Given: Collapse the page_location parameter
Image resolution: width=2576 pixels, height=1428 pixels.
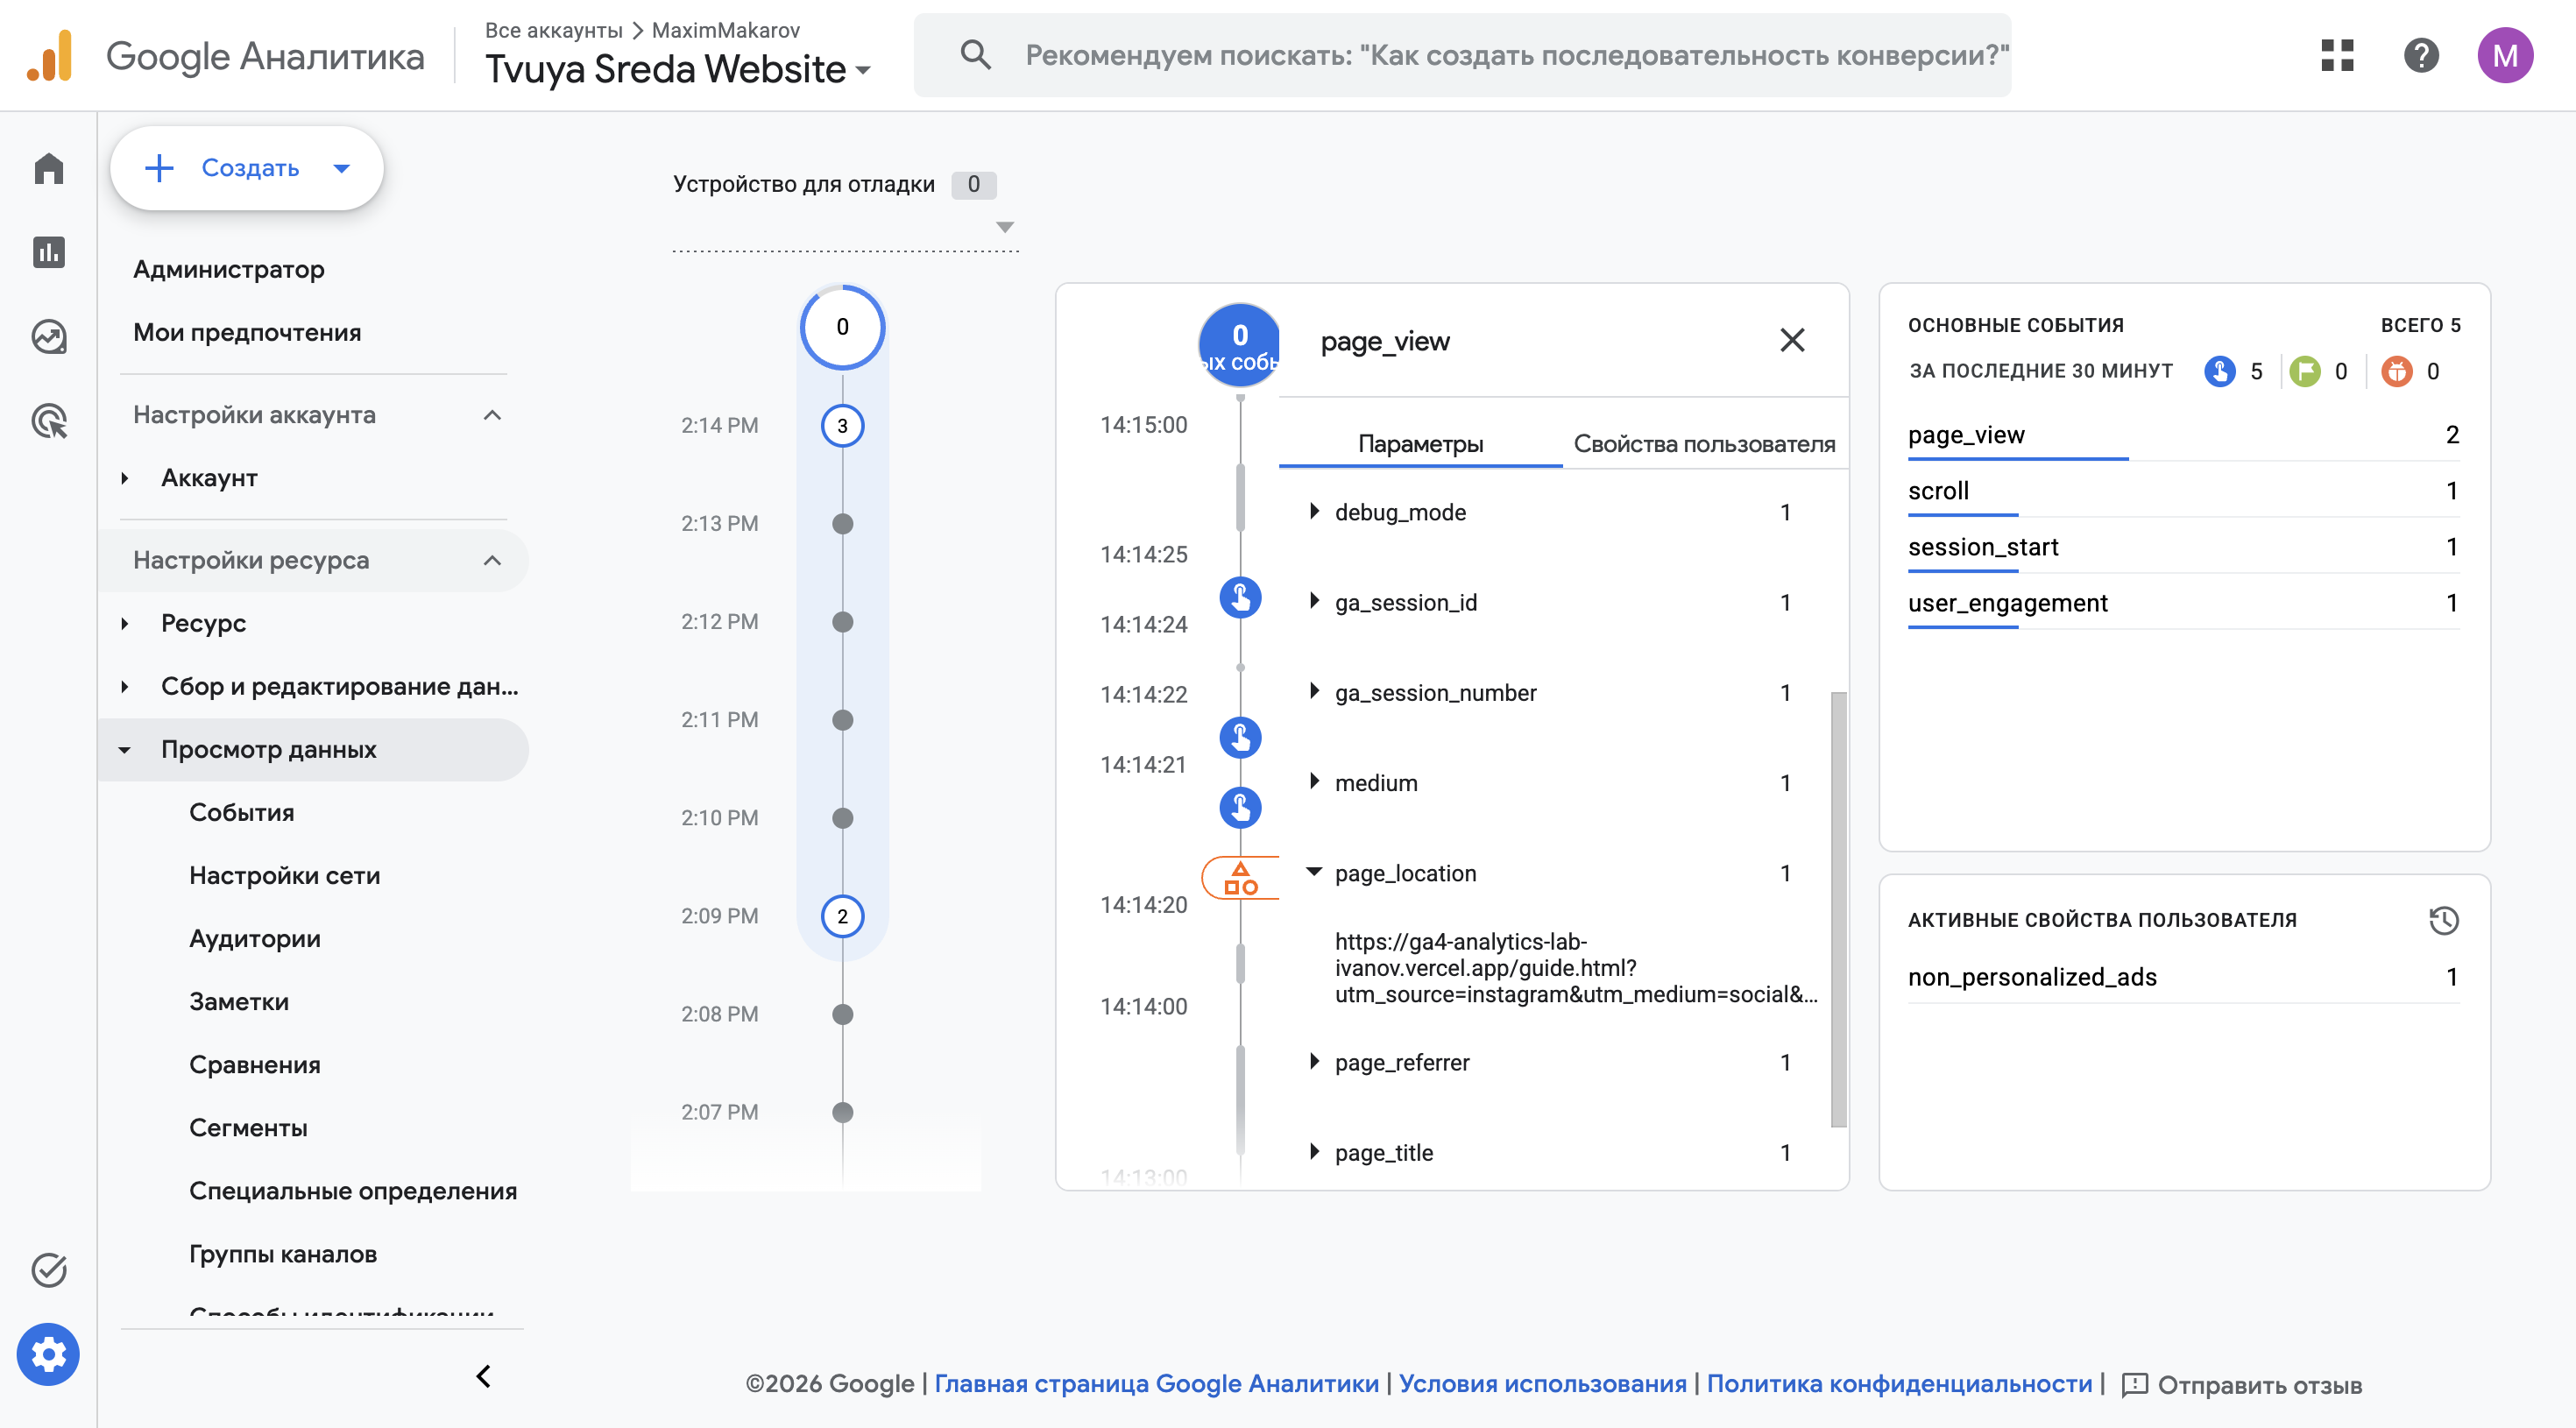Looking at the screenshot, I should coord(1314,872).
